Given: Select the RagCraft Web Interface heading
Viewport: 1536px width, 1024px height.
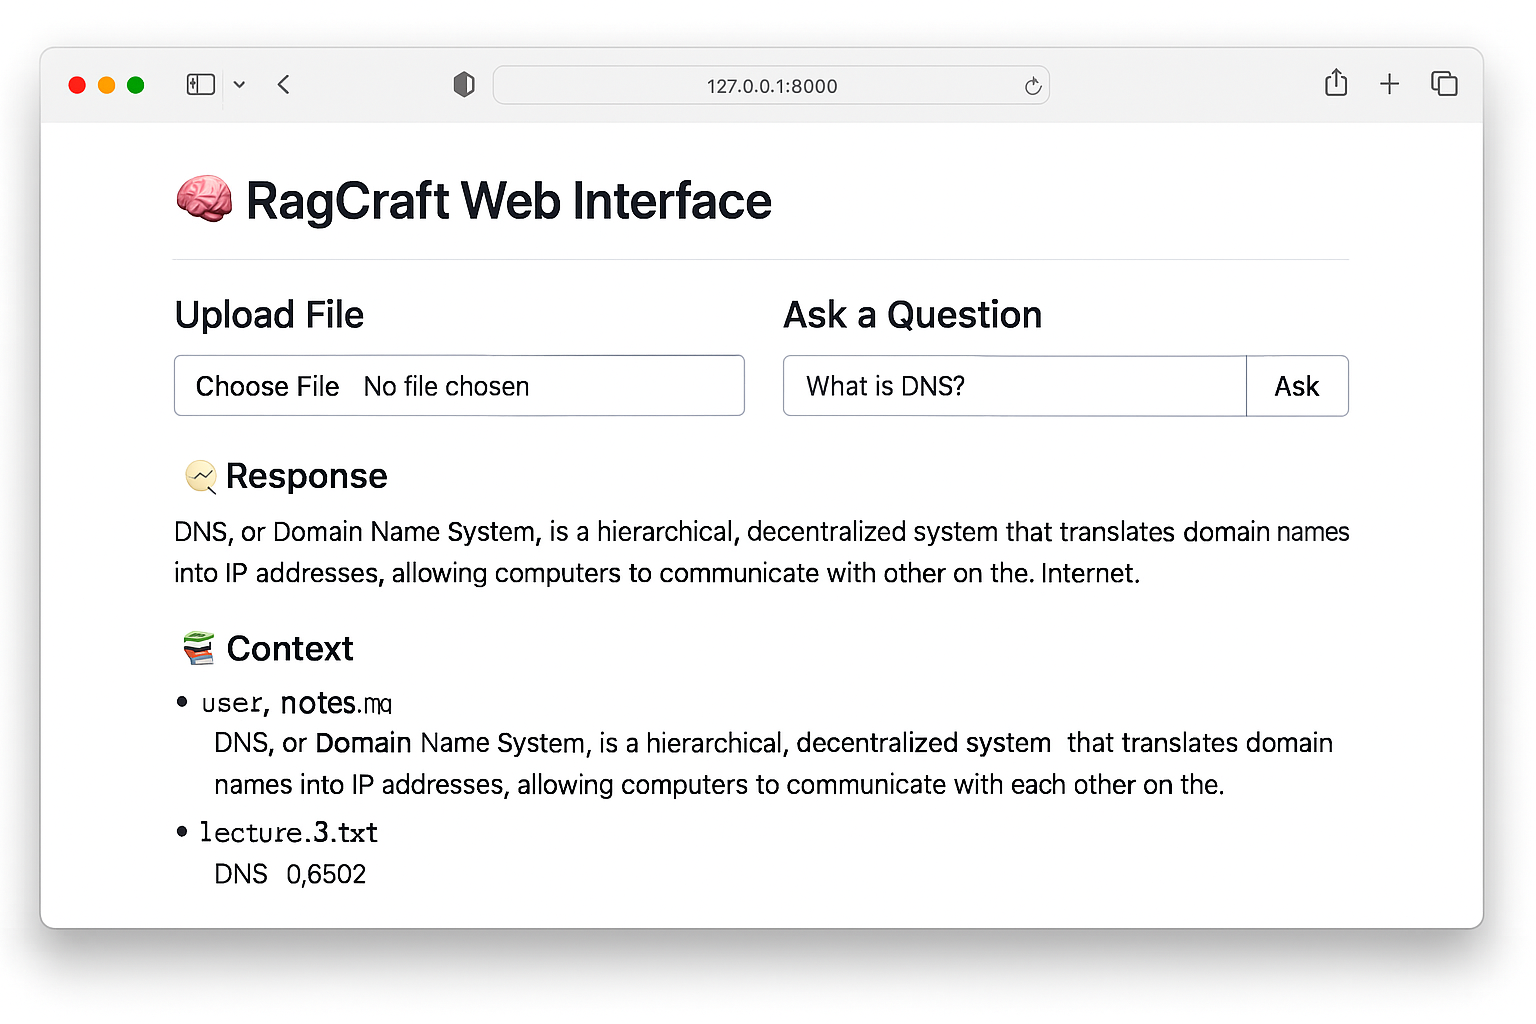Looking at the screenshot, I should 508,201.
